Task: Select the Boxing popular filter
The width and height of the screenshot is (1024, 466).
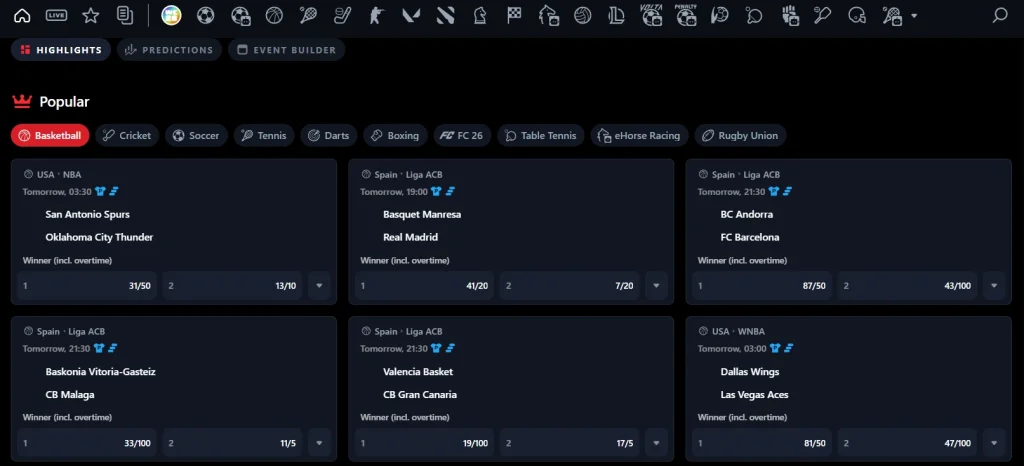Action: tap(395, 136)
